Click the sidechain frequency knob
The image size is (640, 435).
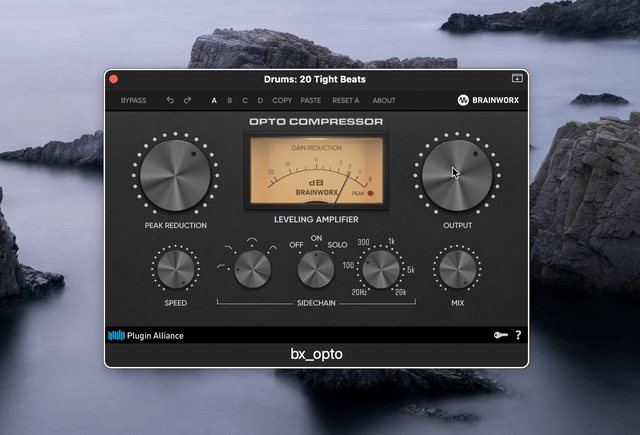coord(381,269)
